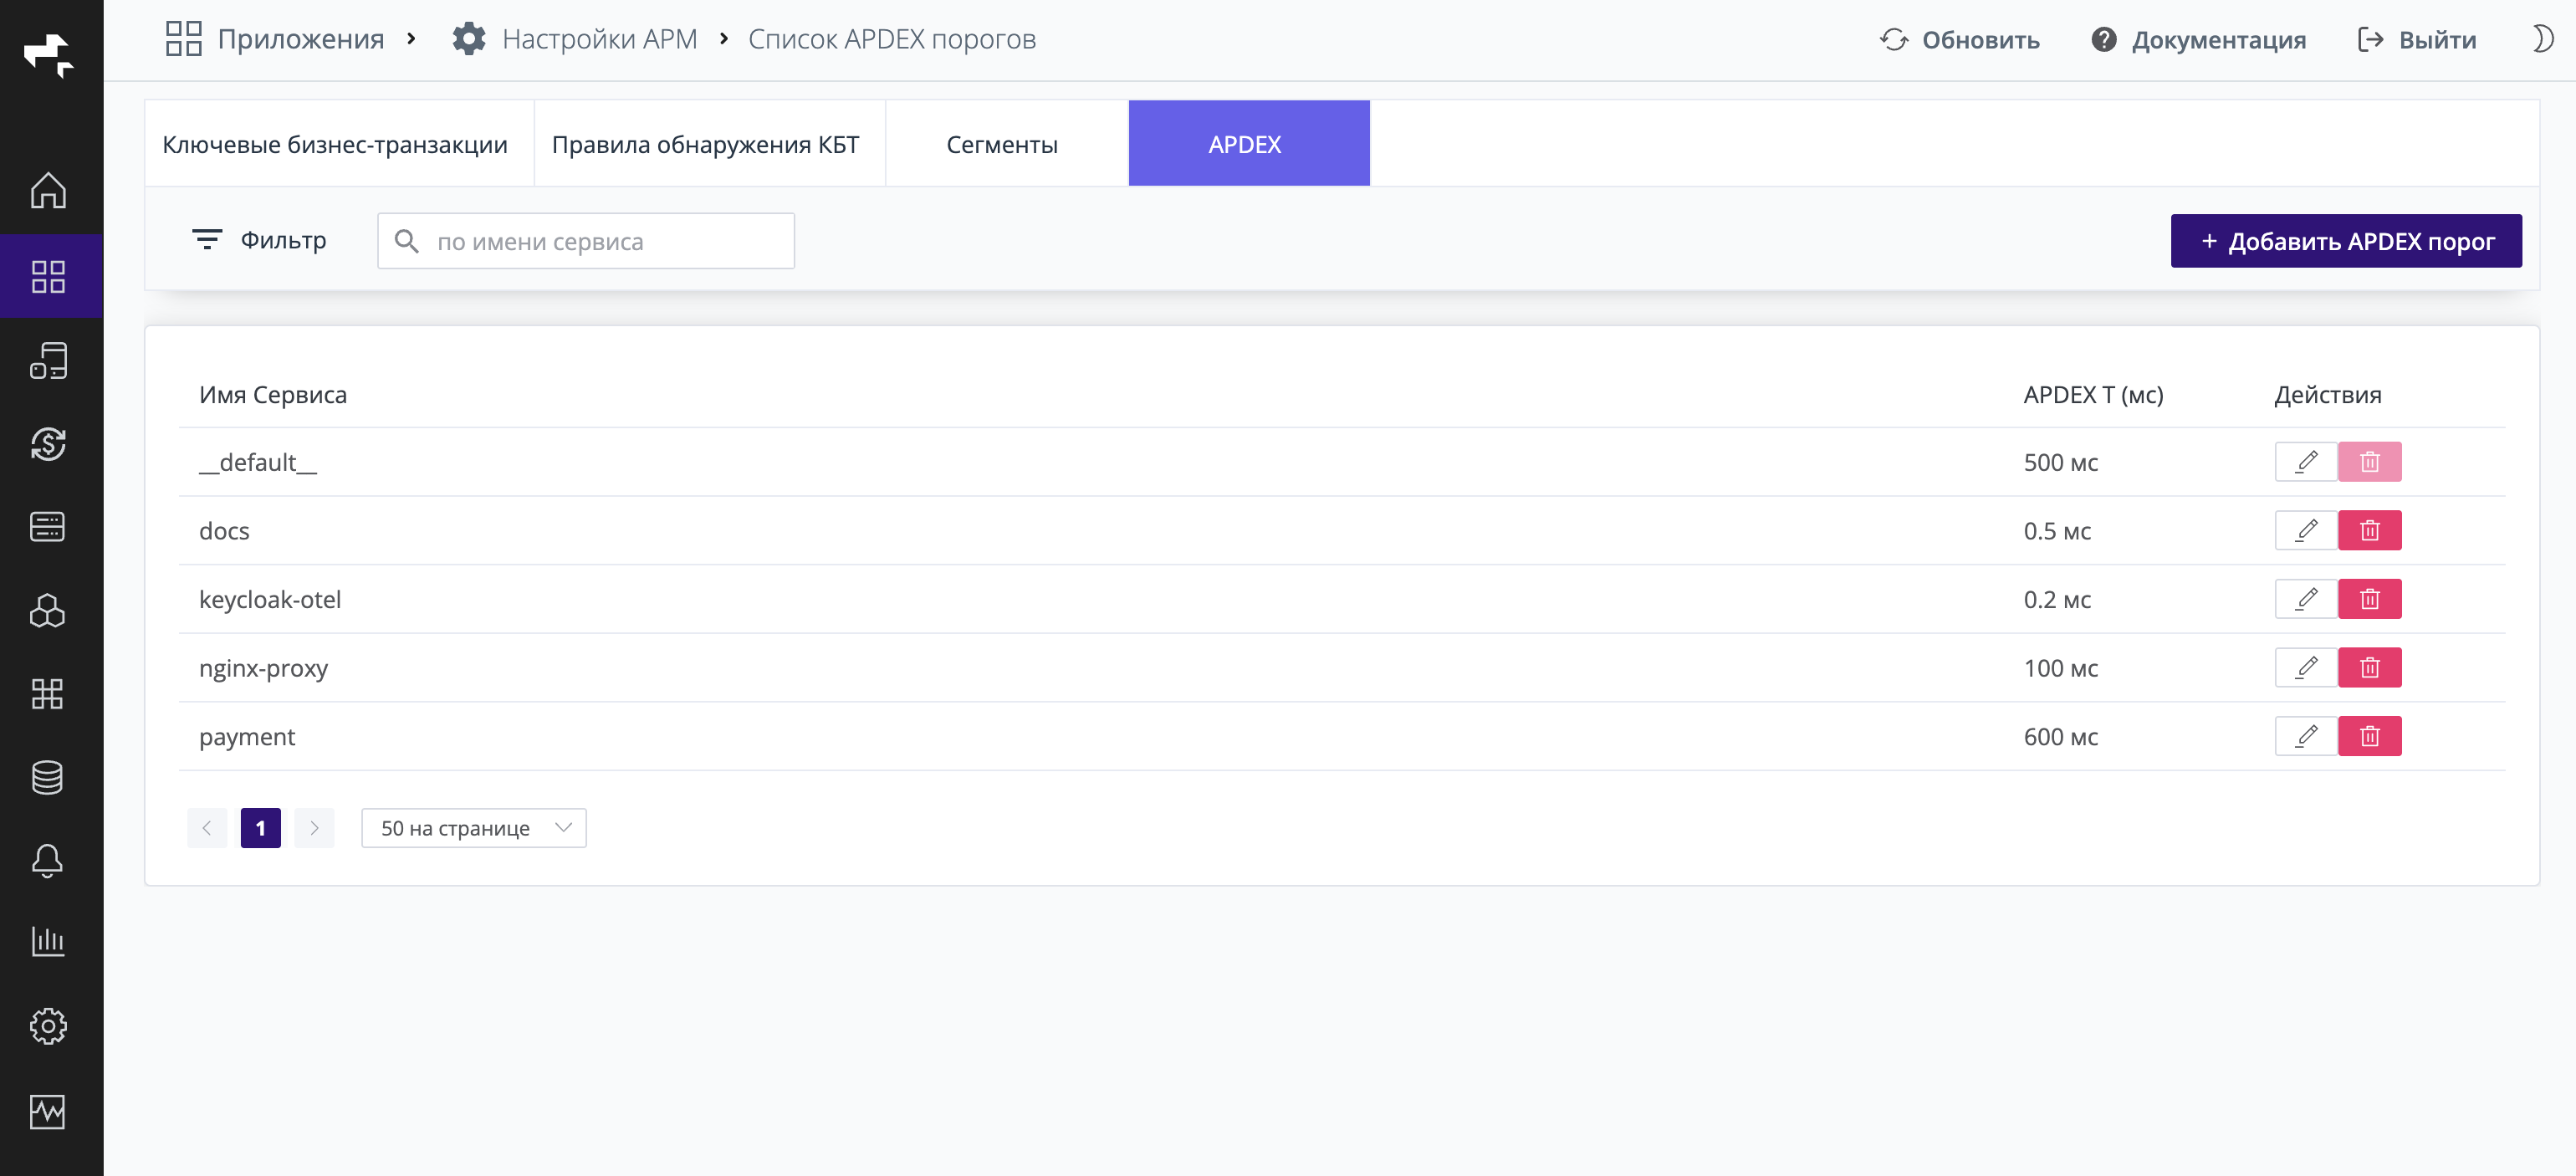Edit the APDEX threshold for docs service
Screen dimensions: 2576x1176
[x=2307, y=531]
